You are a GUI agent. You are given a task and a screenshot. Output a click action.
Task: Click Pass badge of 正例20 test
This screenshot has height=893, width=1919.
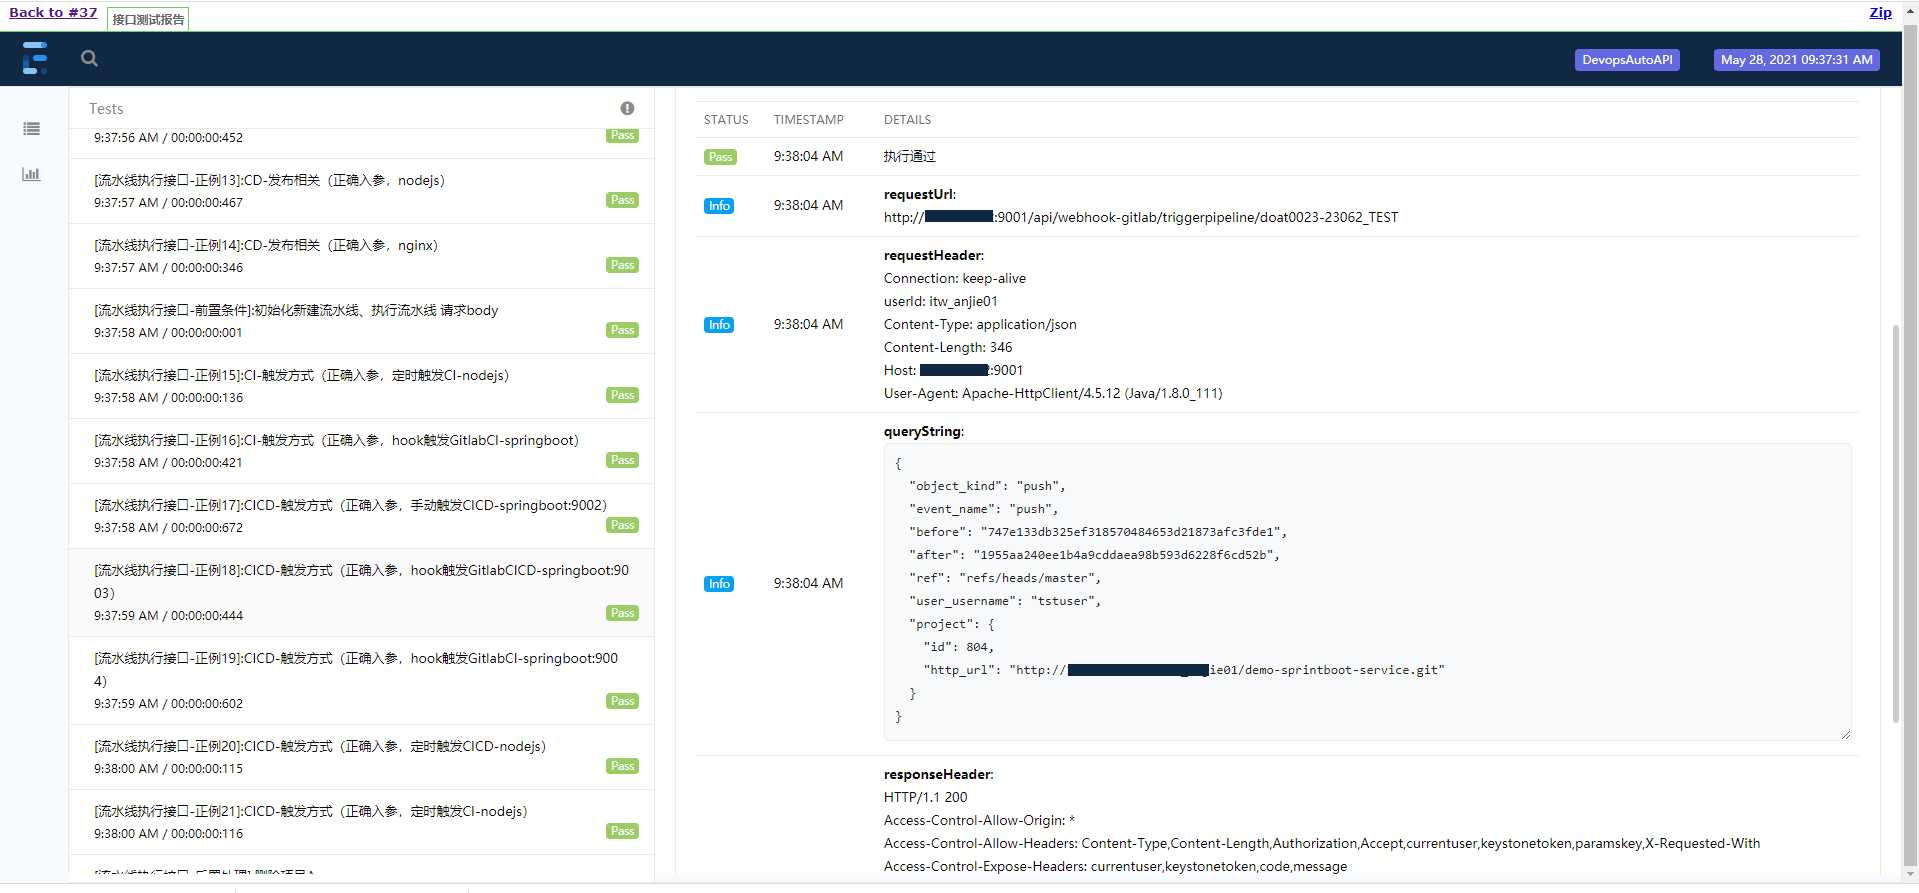point(622,766)
